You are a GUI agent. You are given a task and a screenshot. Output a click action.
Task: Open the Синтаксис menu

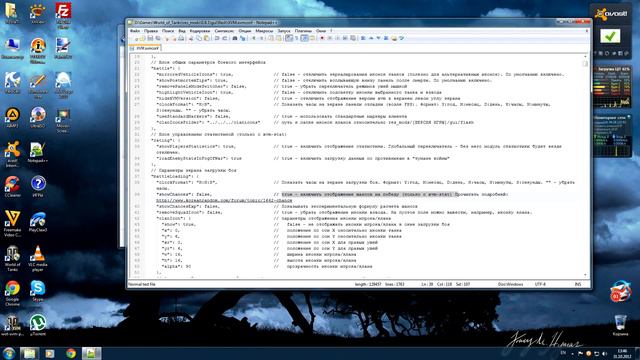(224, 31)
